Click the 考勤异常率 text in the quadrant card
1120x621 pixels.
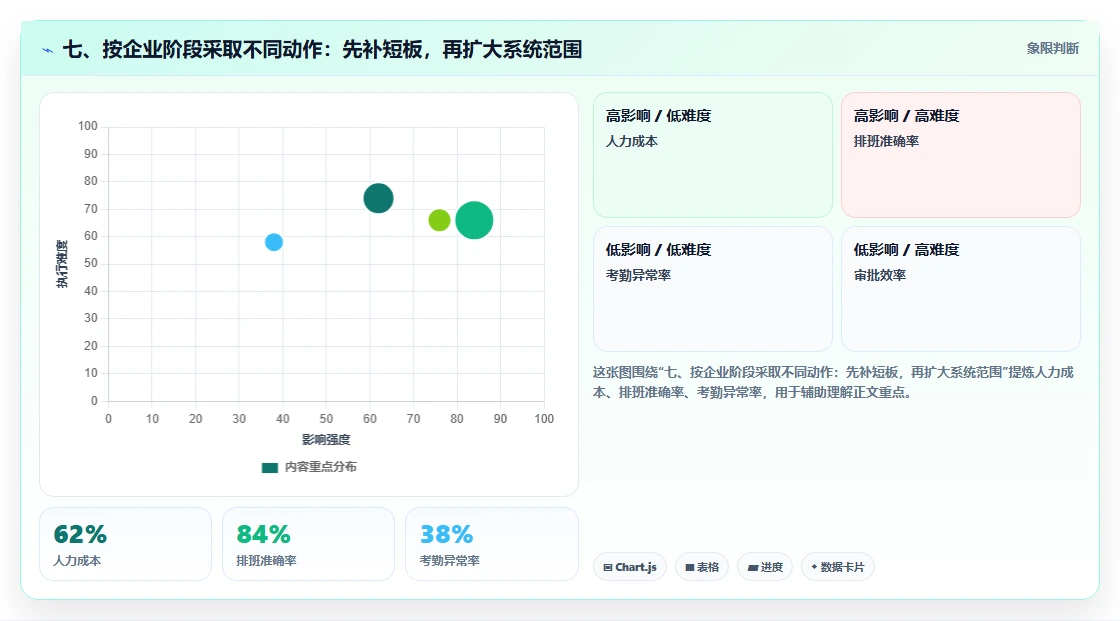(x=638, y=275)
